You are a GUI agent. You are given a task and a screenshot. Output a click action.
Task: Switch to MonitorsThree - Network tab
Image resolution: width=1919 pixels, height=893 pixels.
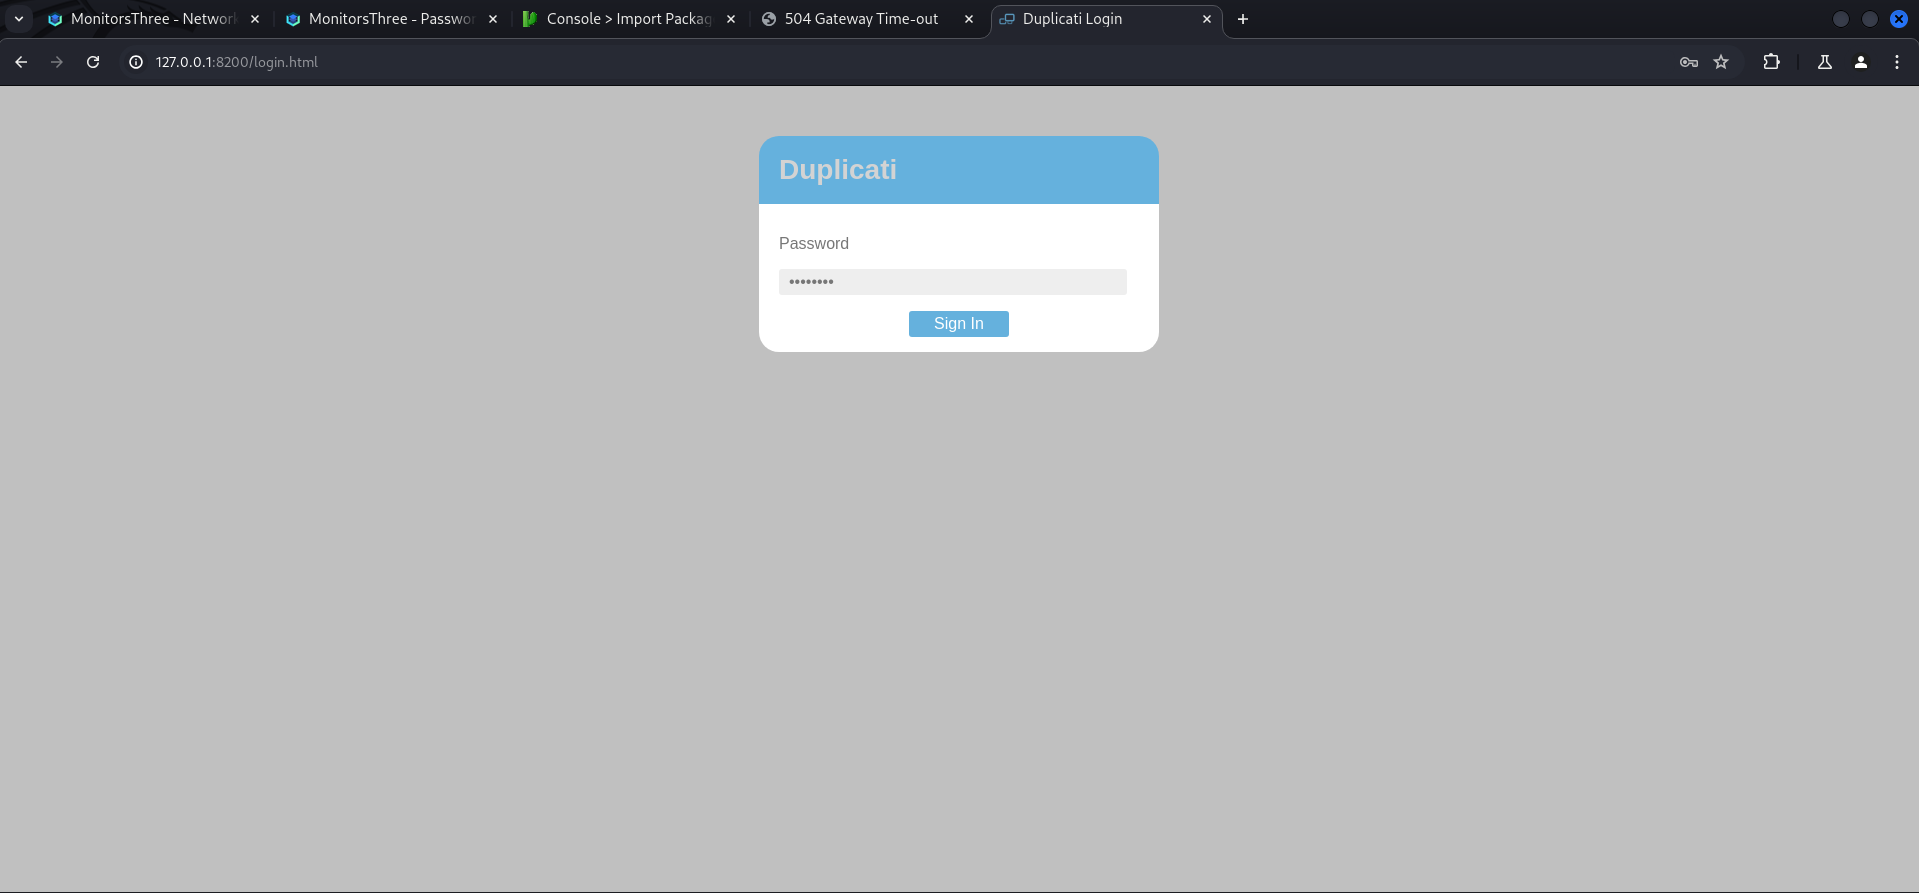pos(152,19)
